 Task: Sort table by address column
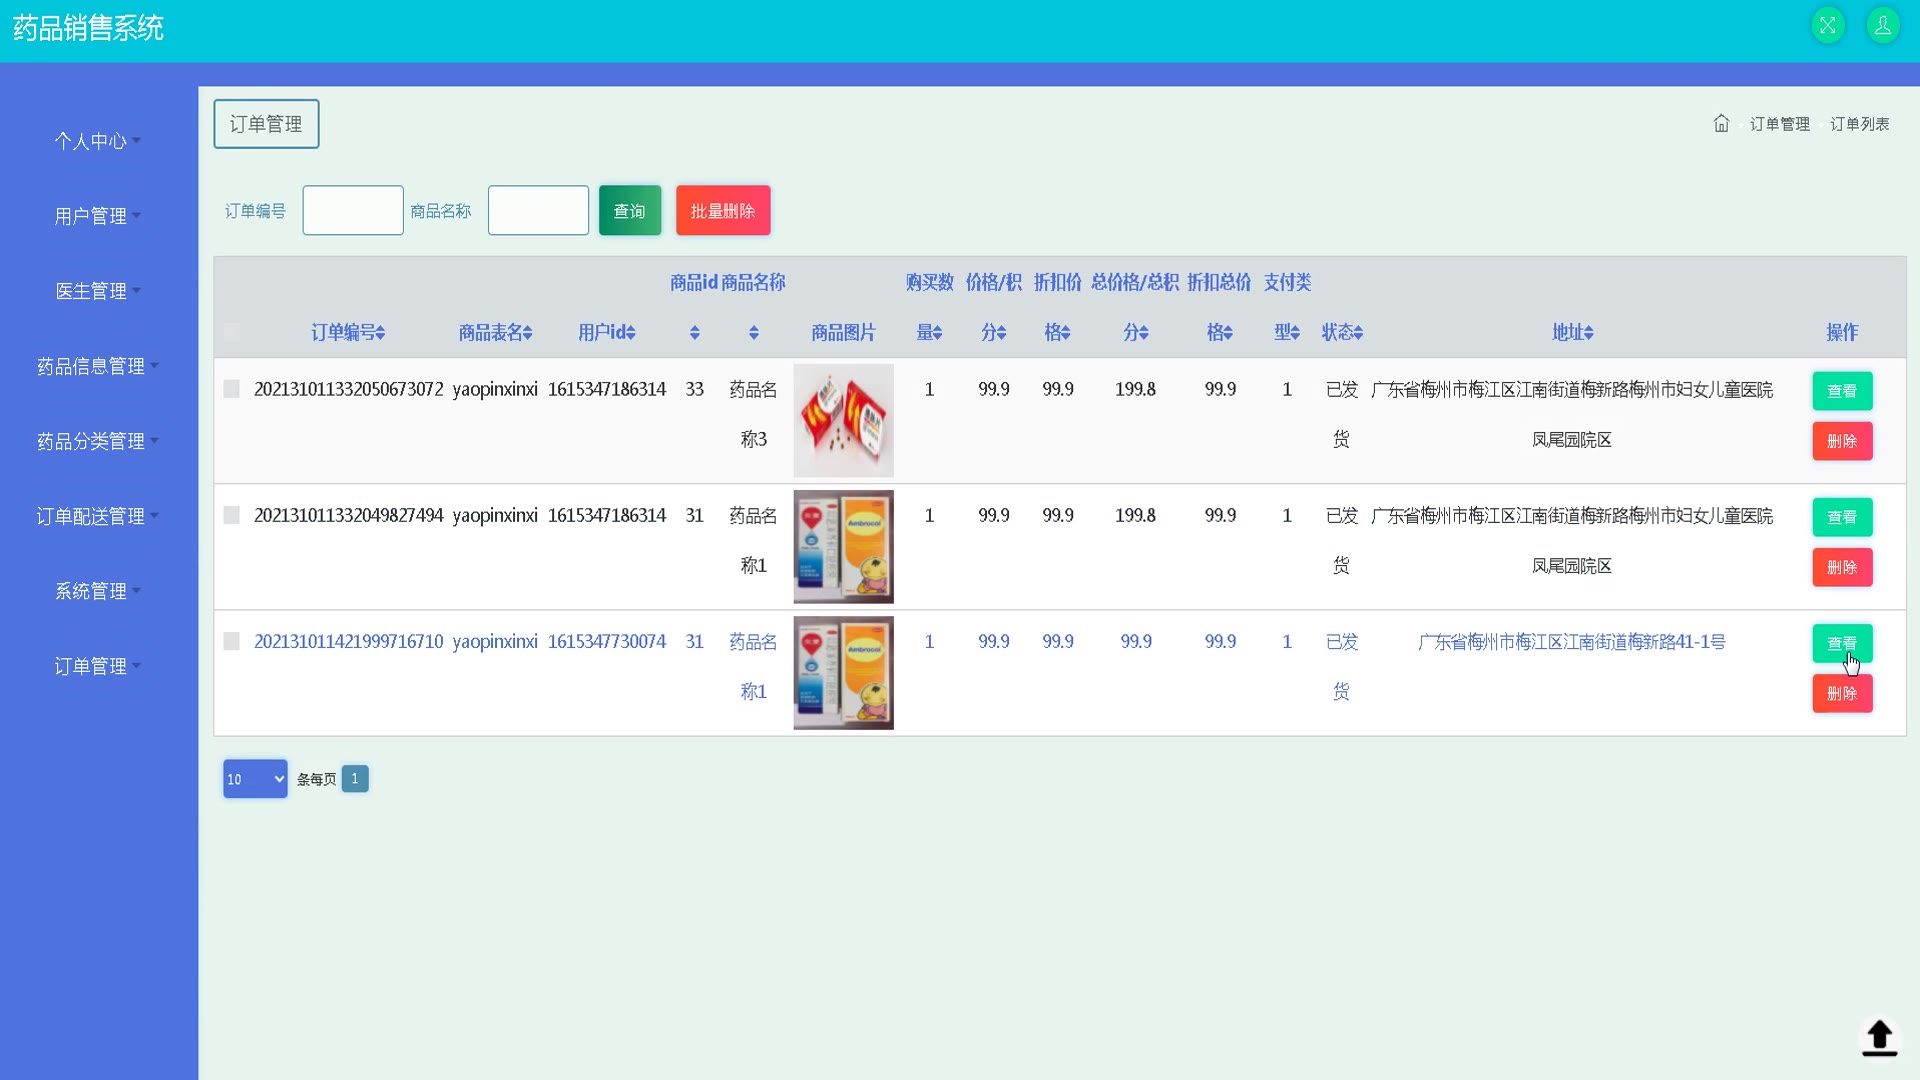tap(1588, 333)
